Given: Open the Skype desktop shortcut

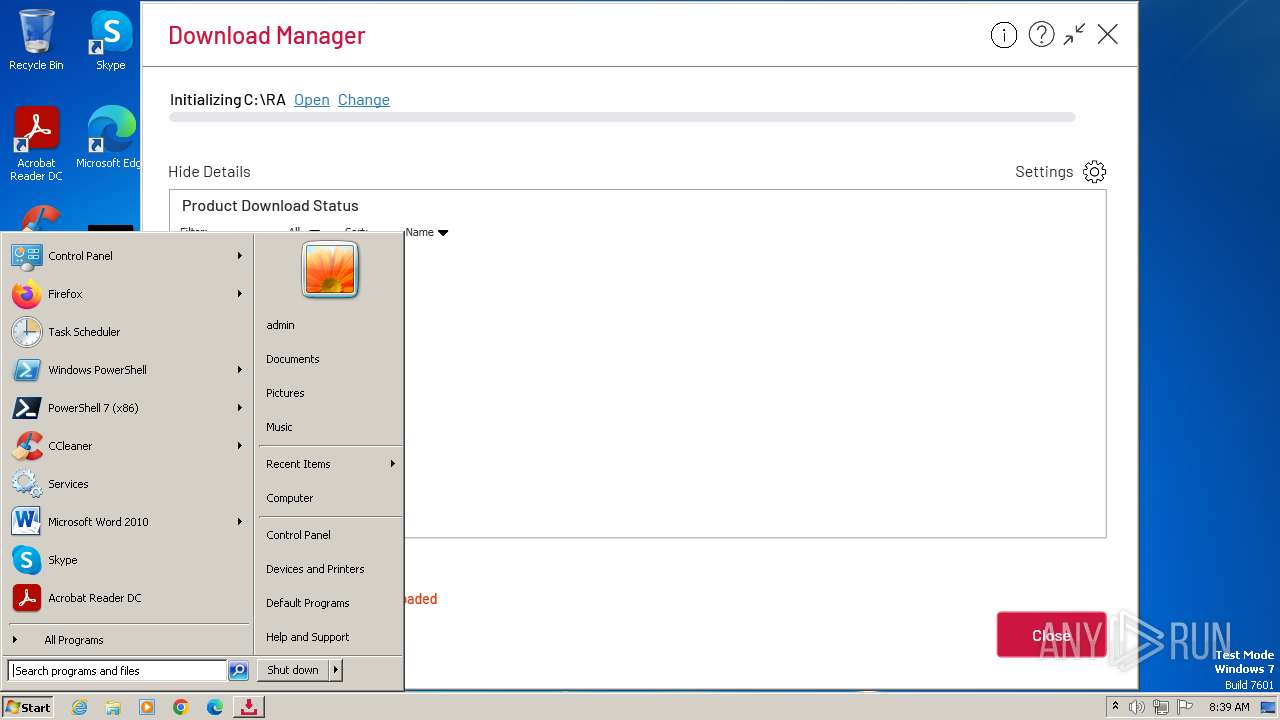Looking at the screenshot, I should tap(111, 40).
